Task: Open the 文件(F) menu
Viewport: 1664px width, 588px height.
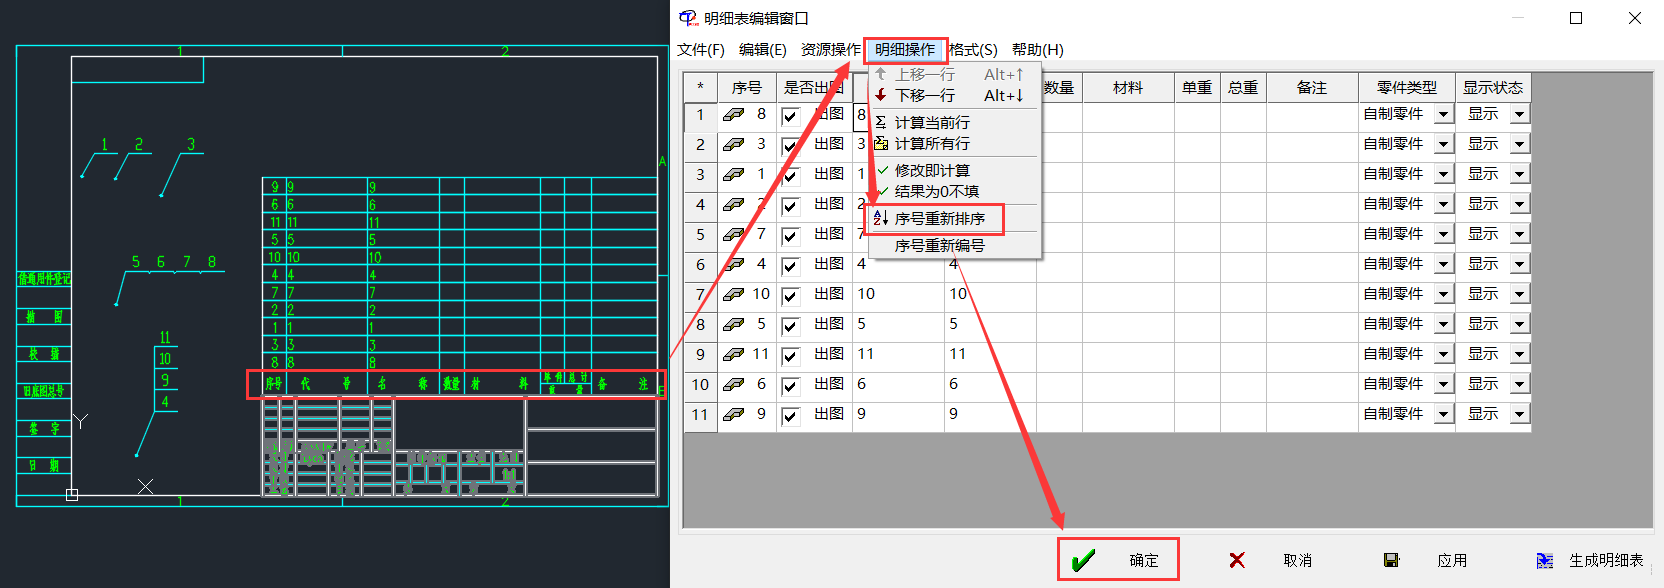Action: coord(701,50)
